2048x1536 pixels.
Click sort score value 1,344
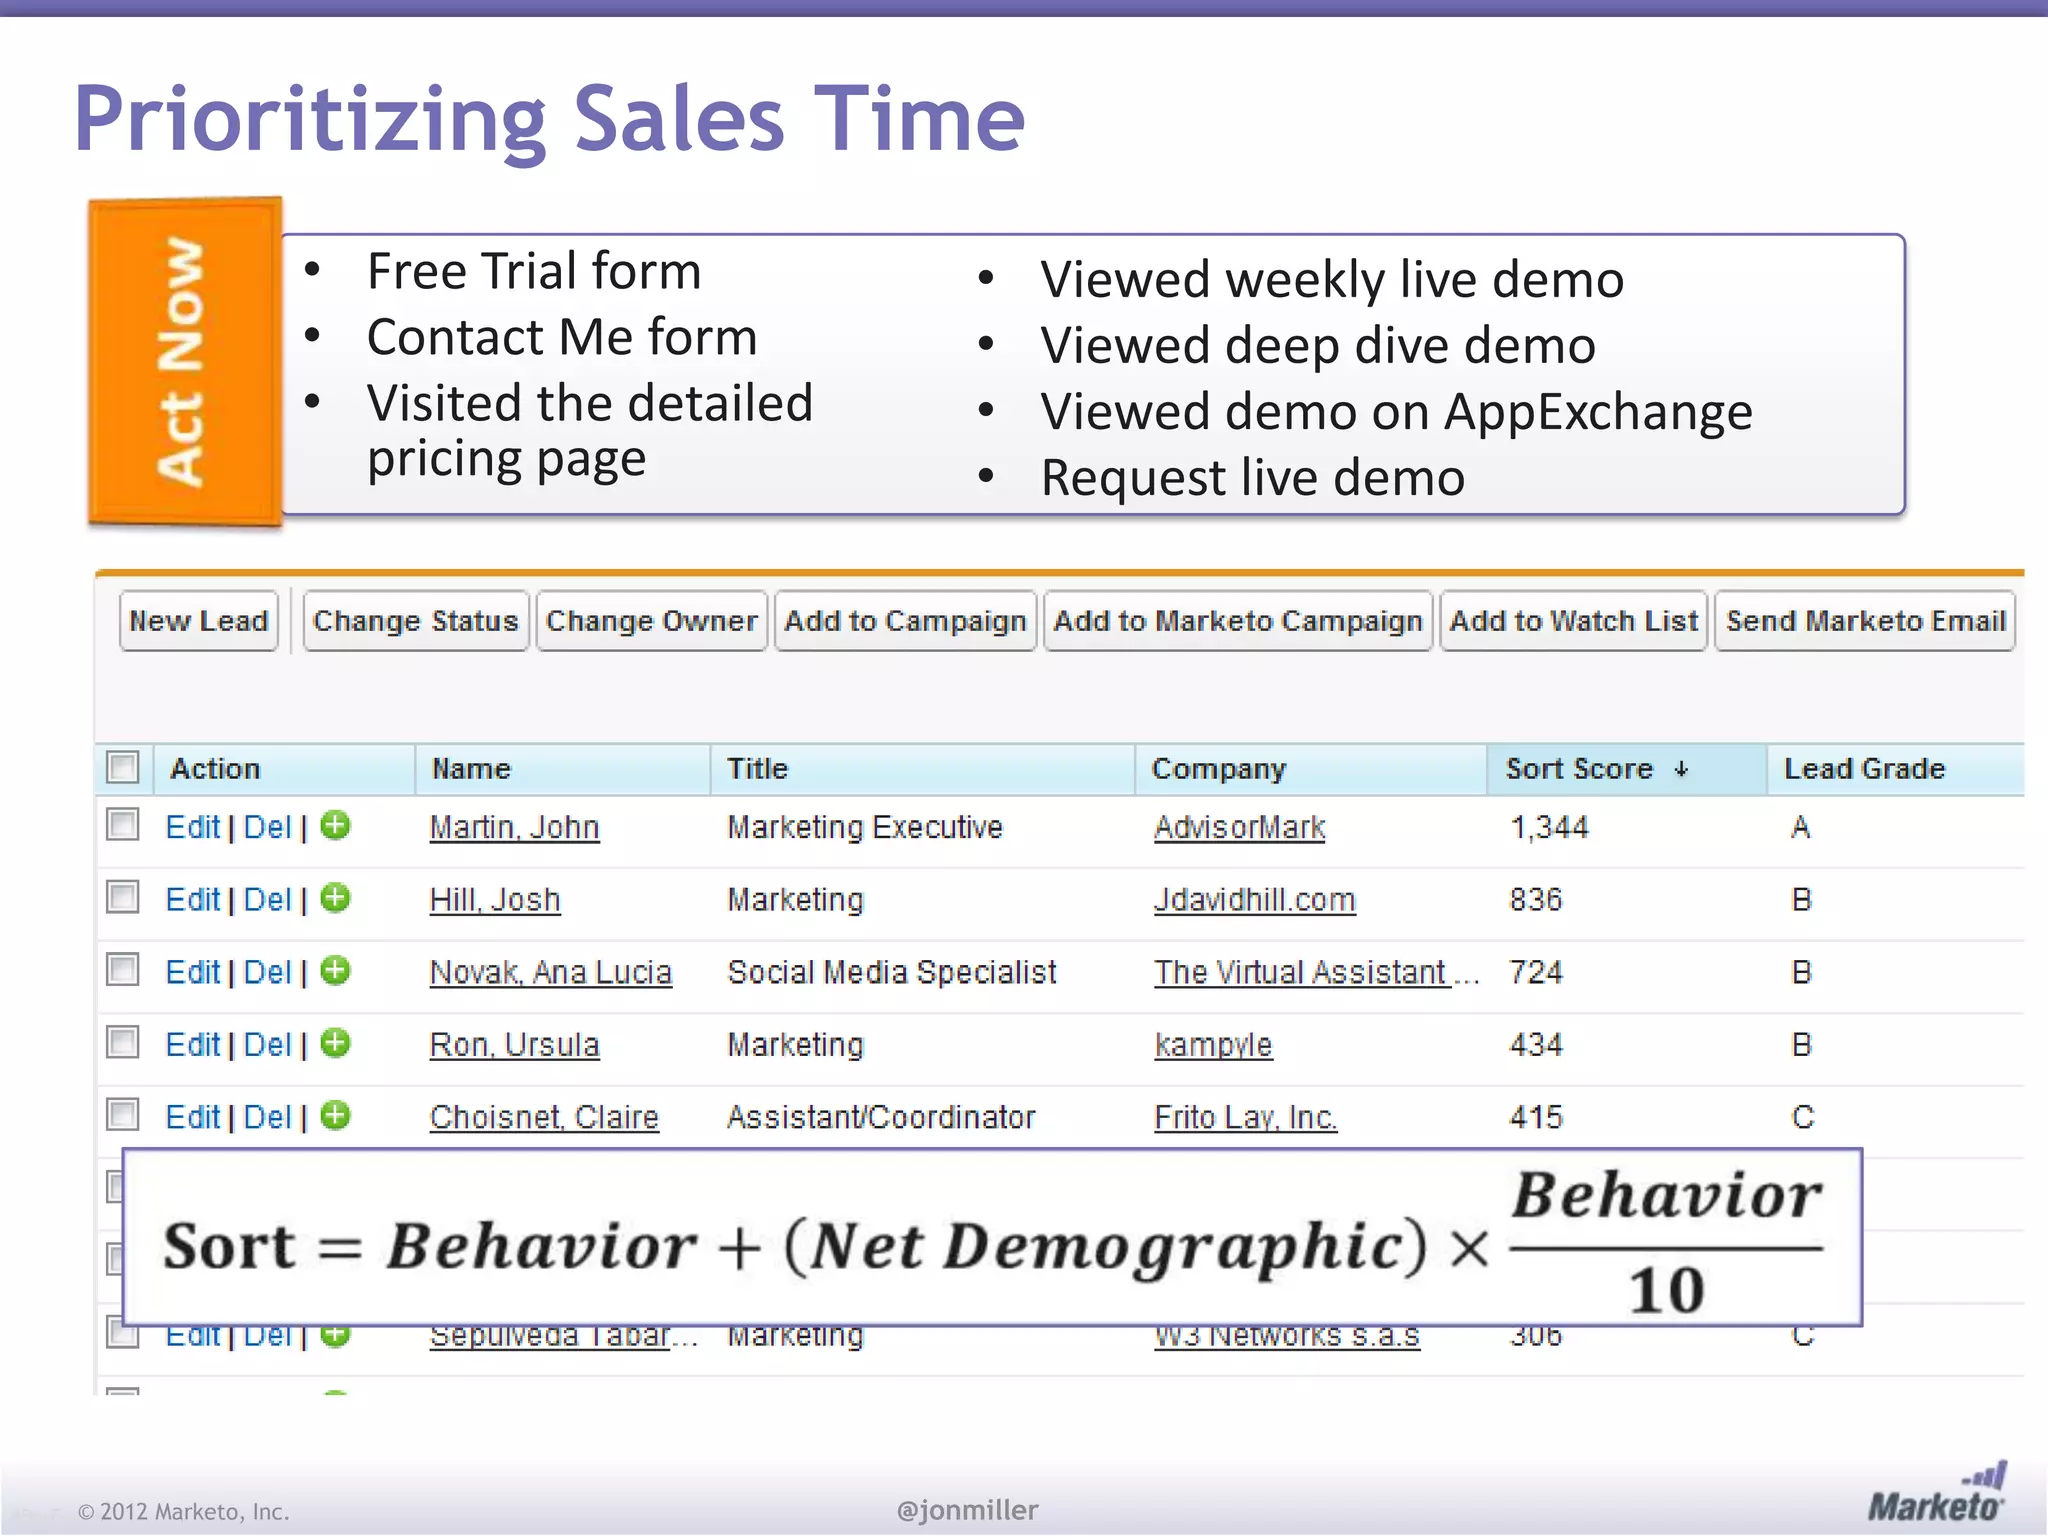[x=1549, y=828]
